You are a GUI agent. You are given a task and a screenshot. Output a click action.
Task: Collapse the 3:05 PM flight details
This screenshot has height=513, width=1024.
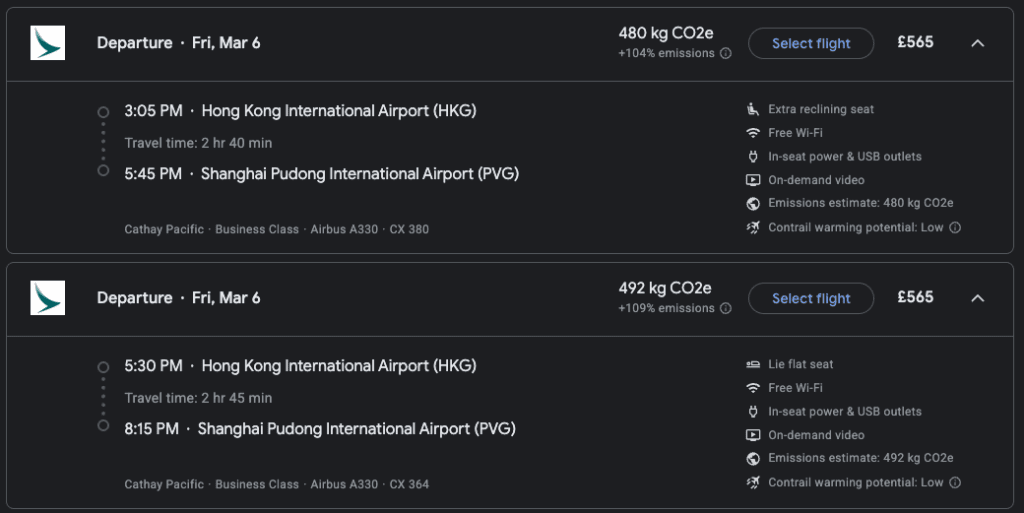pyautogui.click(x=978, y=43)
